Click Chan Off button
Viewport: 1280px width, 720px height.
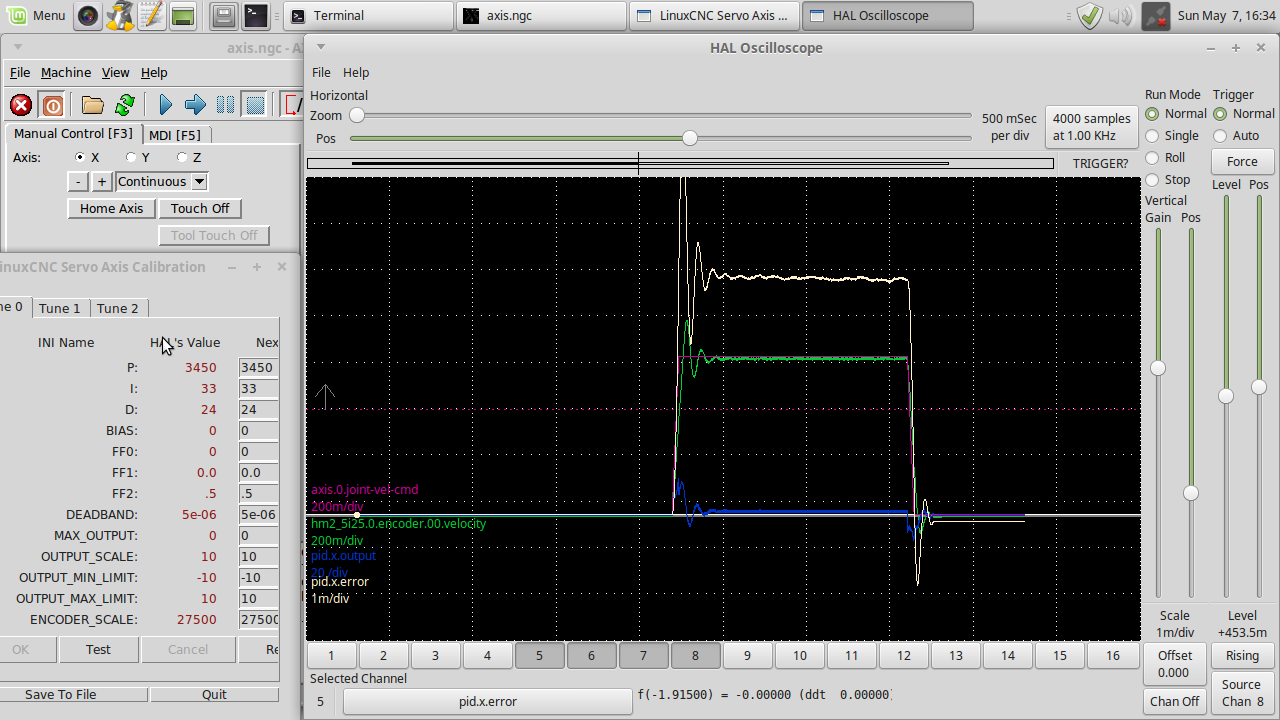(1175, 701)
